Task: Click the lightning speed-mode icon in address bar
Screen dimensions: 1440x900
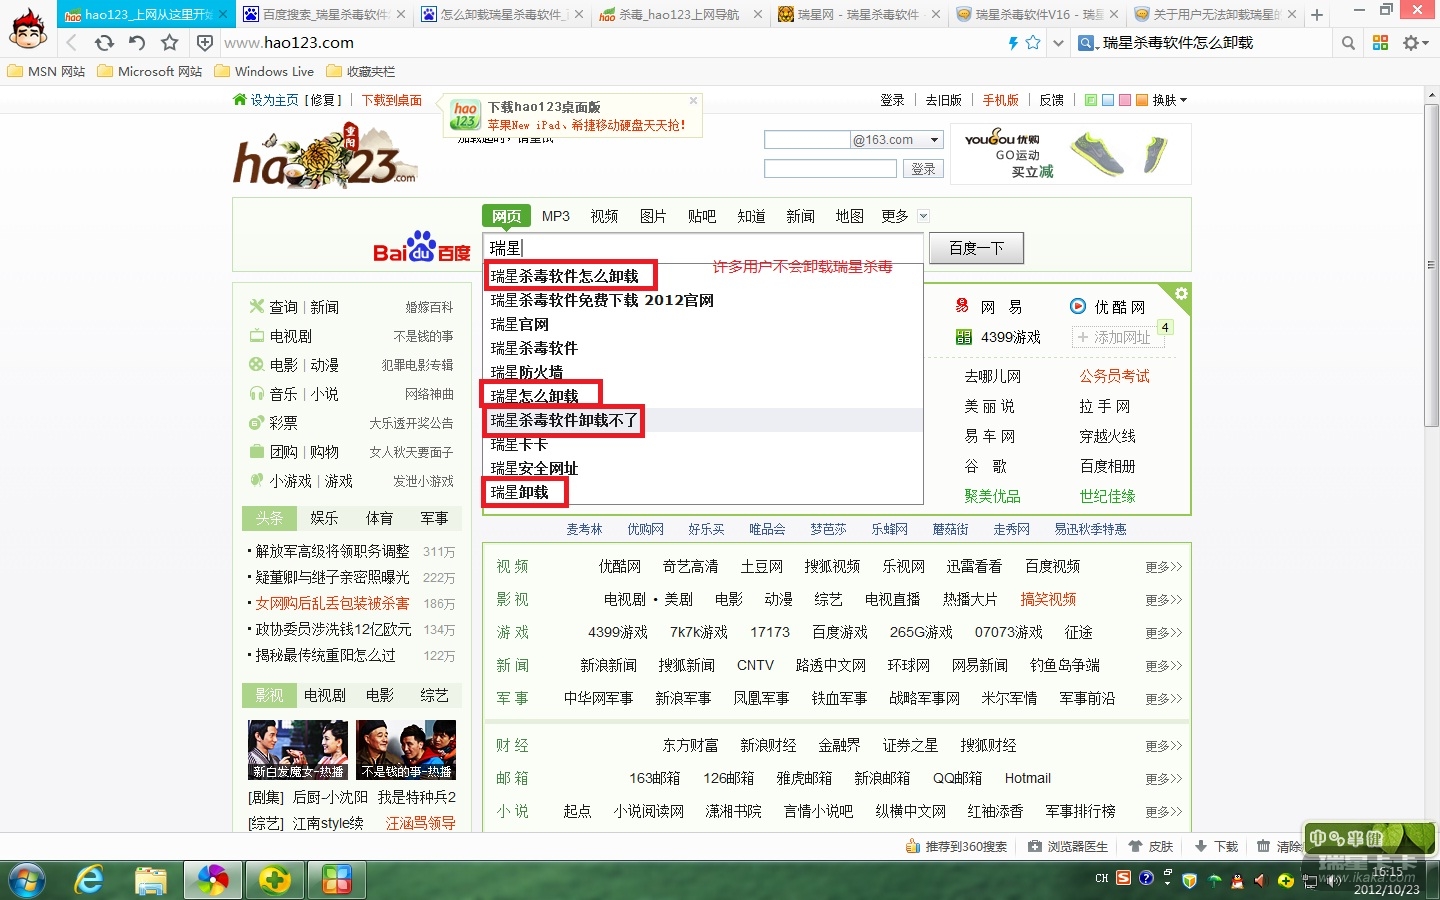Action: coord(1013,43)
